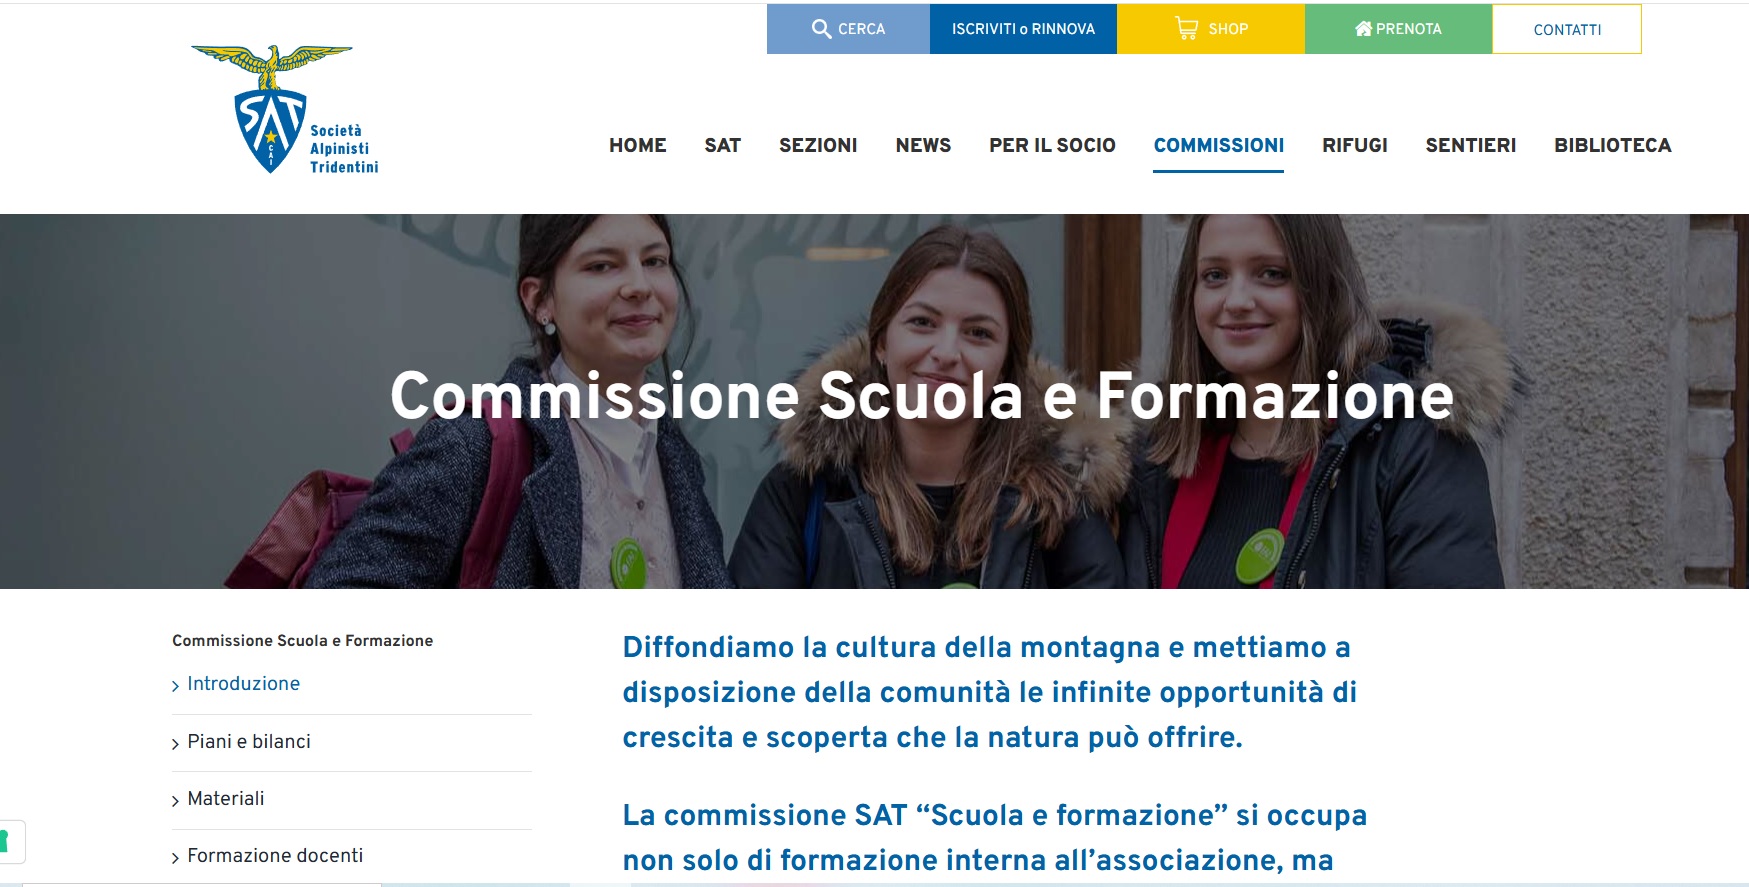Go to the NEWS page
This screenshot has width=1749, height=887.
[923, 145]
